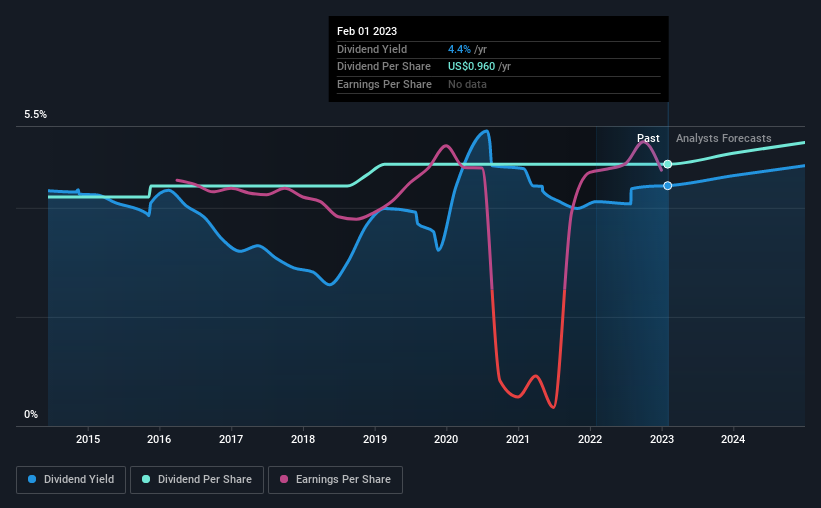Click the 0% y-axis label
Screen dimensions: 821x508
click(31, 415)
